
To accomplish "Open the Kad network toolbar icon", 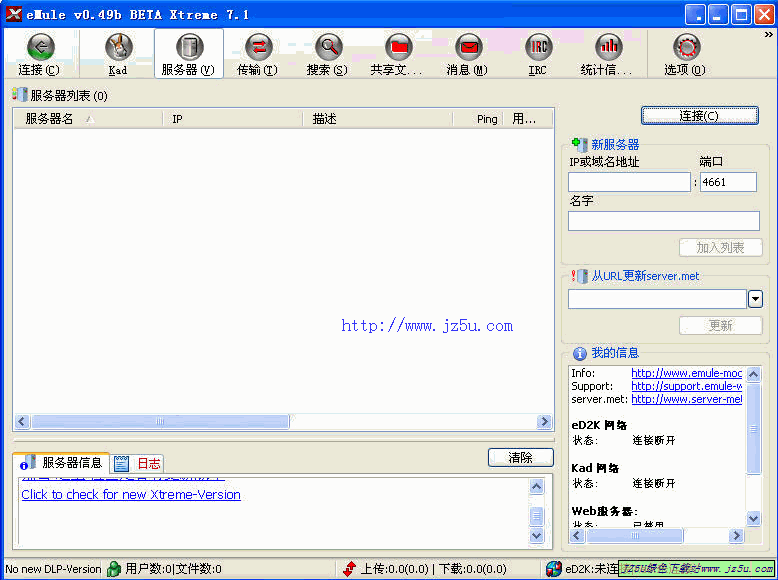I will click(118, 54).
